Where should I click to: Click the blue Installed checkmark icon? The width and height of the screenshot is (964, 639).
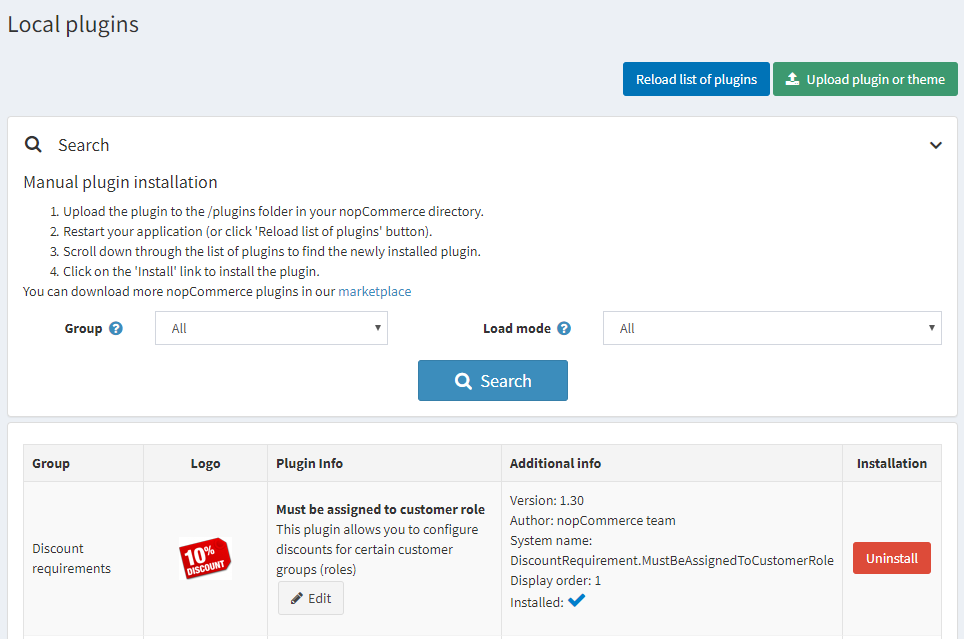coord(576,601)
